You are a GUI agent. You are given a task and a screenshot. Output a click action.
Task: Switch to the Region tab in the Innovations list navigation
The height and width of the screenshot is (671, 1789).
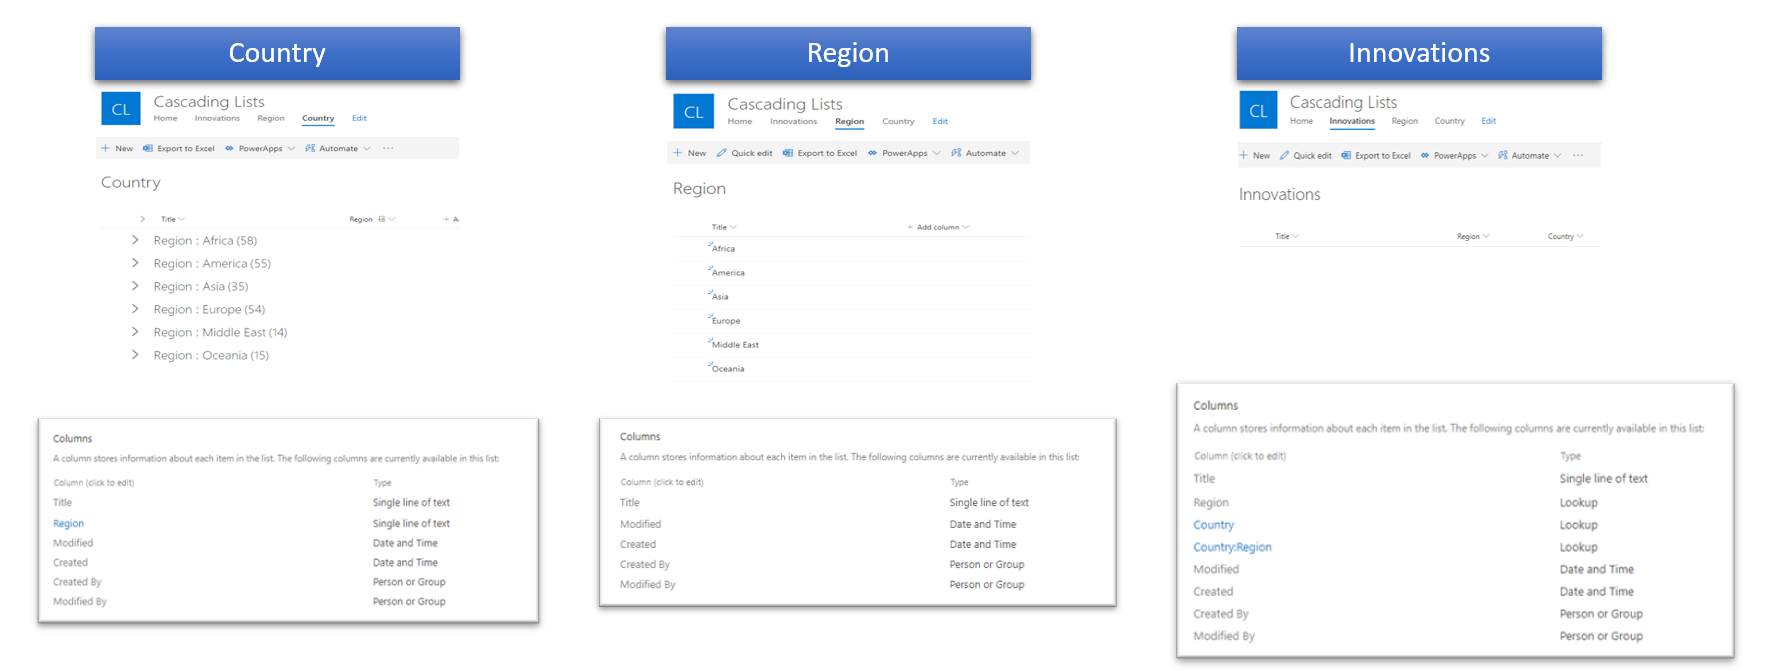pyautogui.click(x=1405, y=121)
